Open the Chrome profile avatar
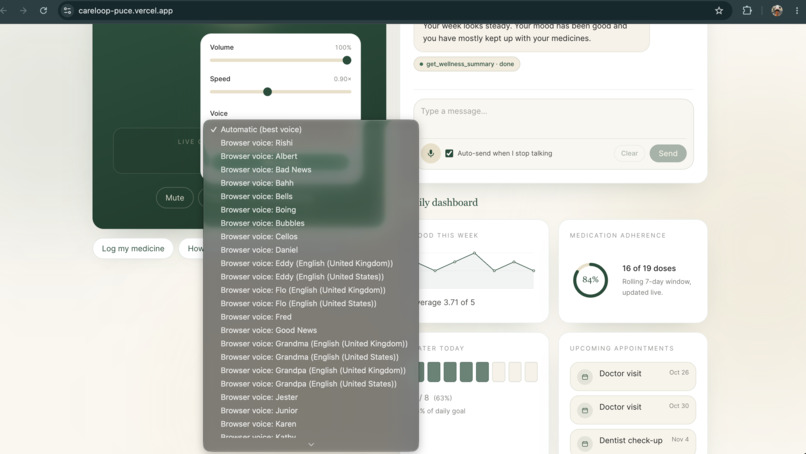The height and width of the screenshot is (454, 806). pyautogui.click(x=777, y=10)
